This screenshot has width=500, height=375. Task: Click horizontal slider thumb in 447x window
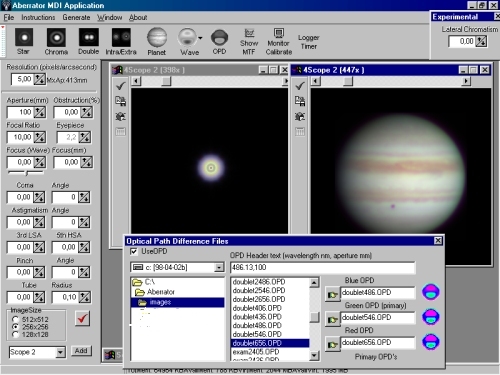pyautogui.click(x=348, y=81)
